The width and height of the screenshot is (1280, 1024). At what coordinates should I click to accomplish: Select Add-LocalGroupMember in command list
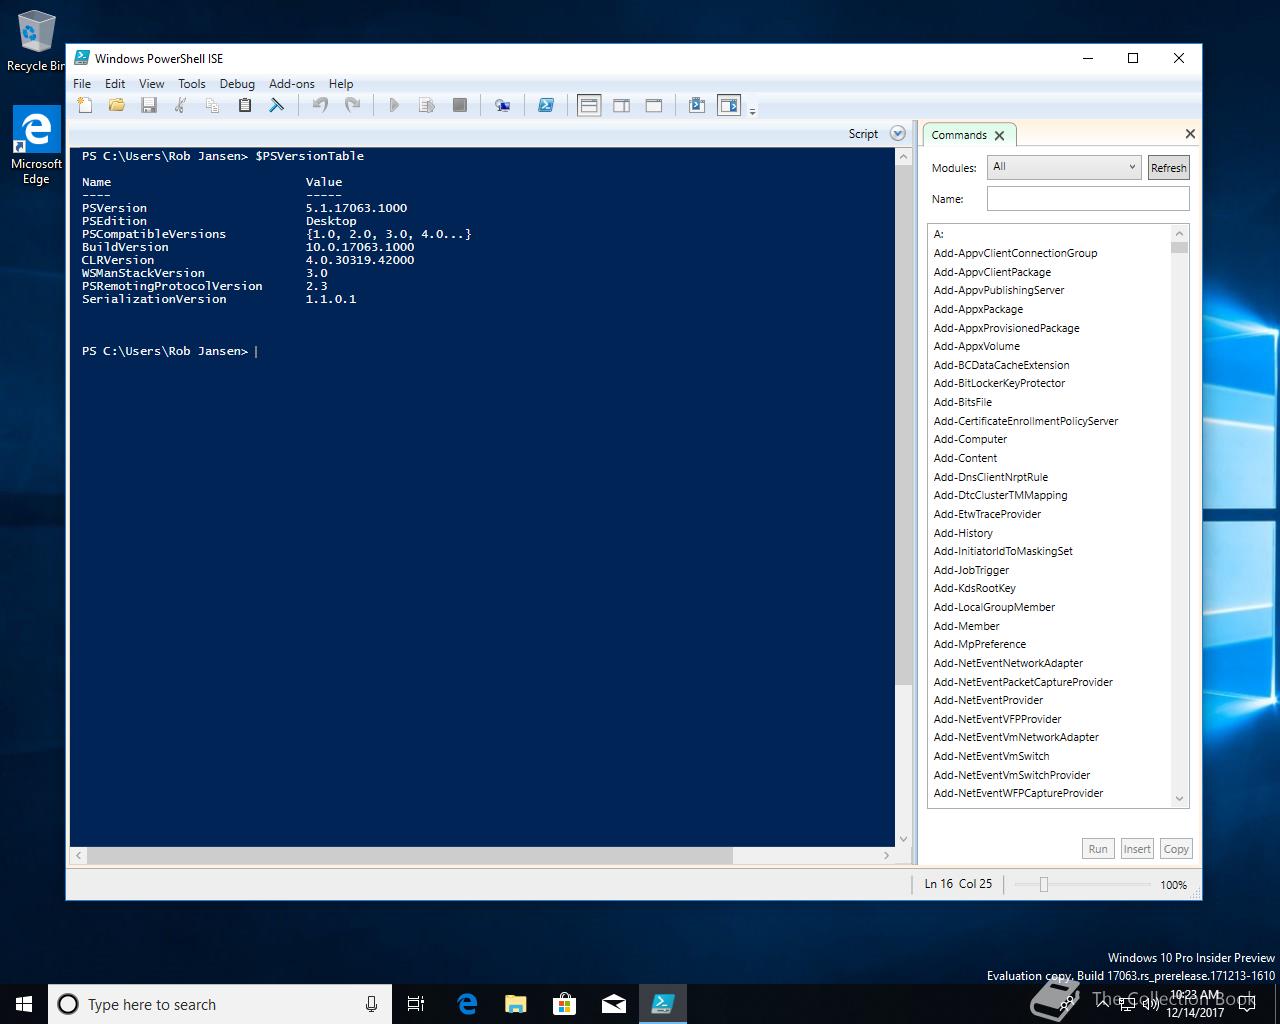(x=994, y=607)
